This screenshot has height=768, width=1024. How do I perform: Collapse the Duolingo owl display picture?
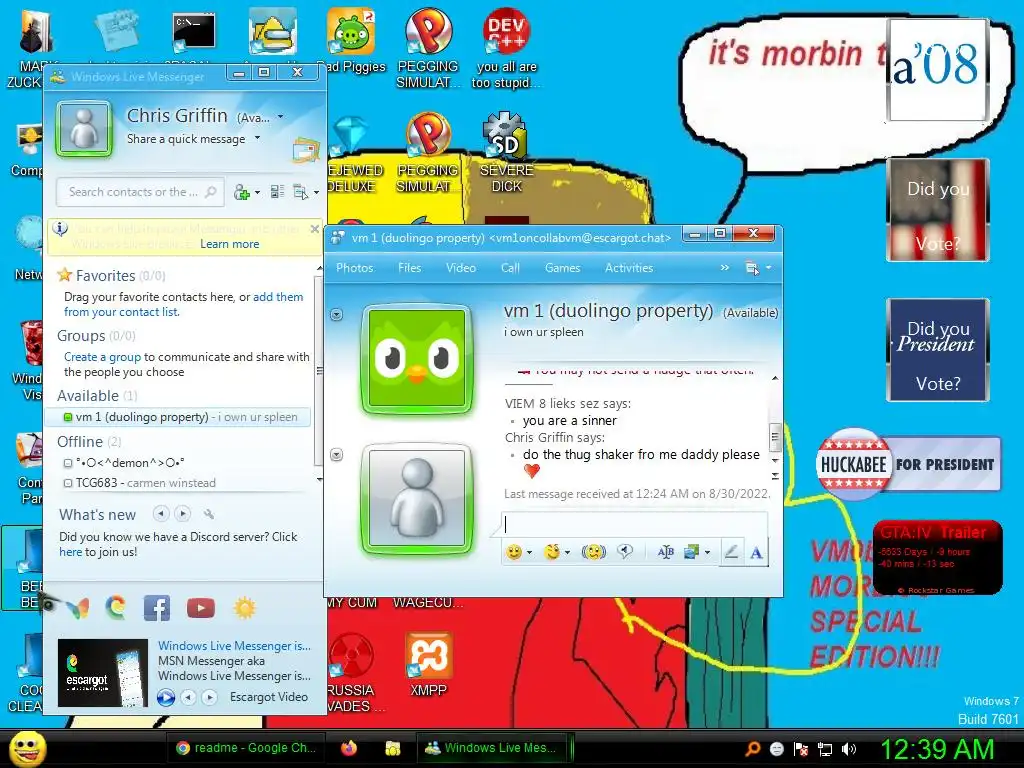(336, 315)
